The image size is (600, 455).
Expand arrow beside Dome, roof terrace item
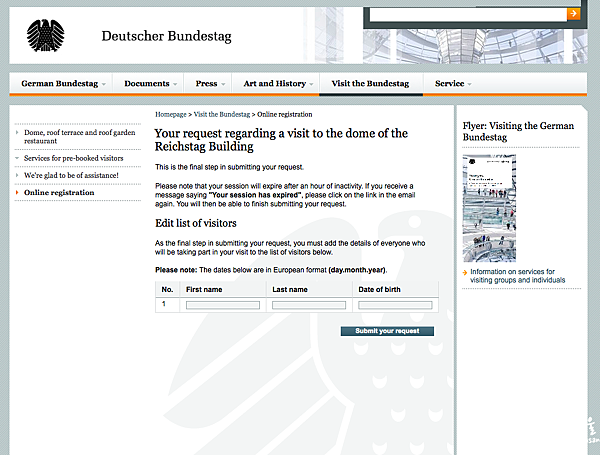click(17, 132)
